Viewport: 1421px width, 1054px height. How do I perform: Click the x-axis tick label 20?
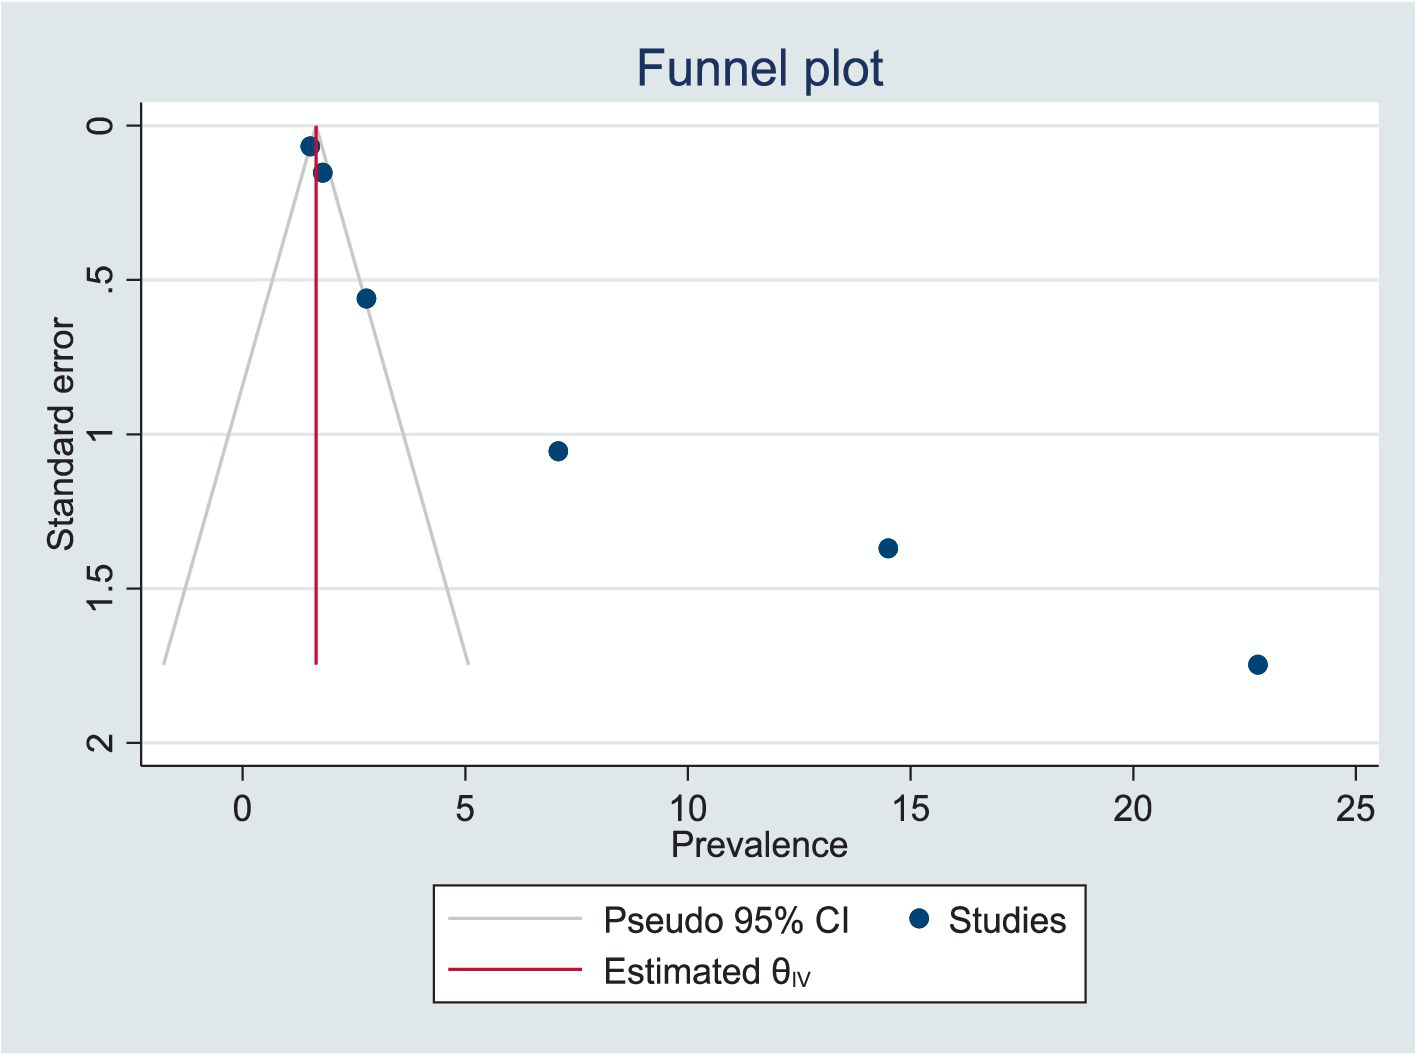tap(1133, 808)
